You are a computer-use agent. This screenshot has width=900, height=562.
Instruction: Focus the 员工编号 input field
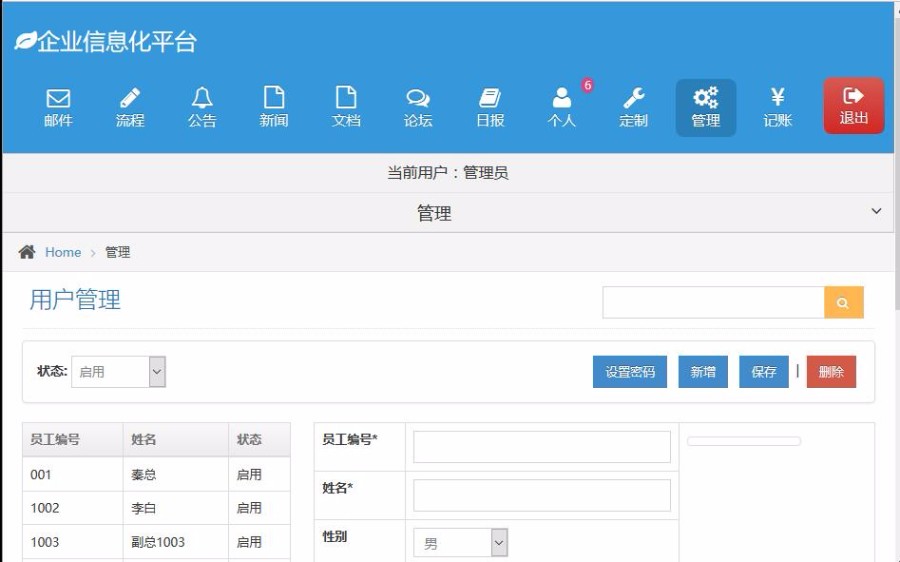coord(542,447)
